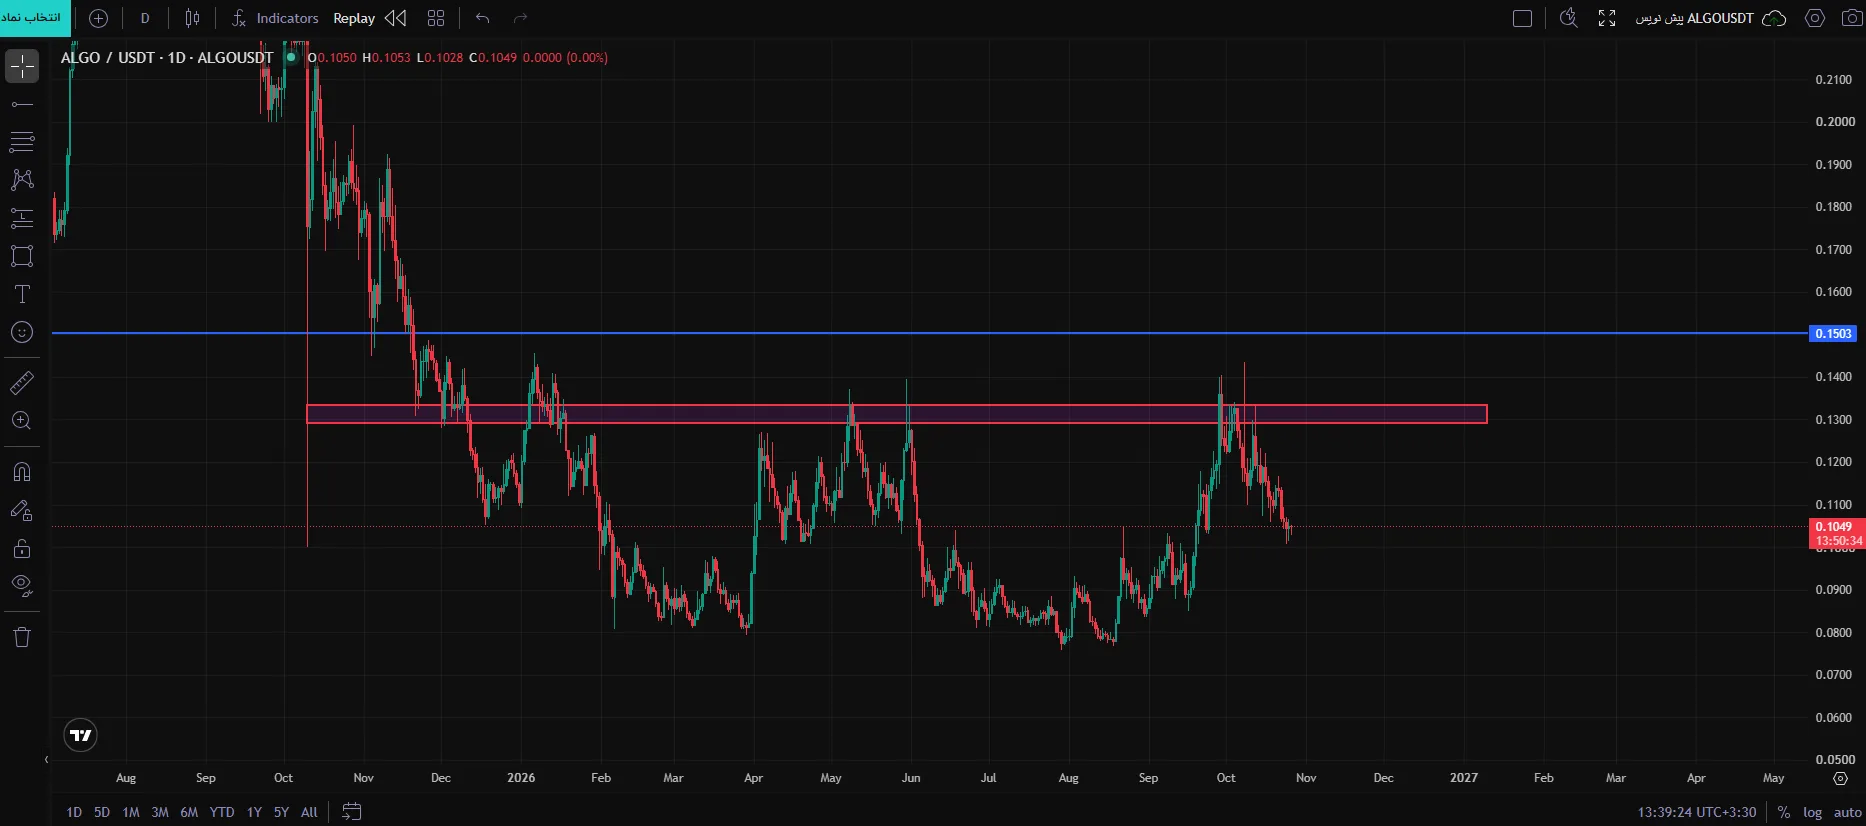The height and width of the screenshot is (826, 1866).
Task: Change the UTC+3:30 timezone
Action: tap(1696, 812)
